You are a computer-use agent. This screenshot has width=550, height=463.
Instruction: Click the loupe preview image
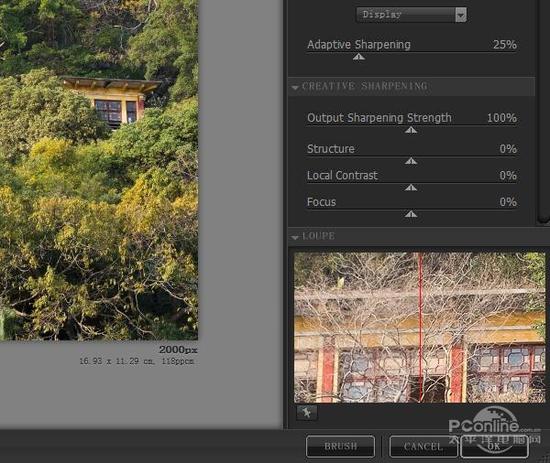point(420,327)
